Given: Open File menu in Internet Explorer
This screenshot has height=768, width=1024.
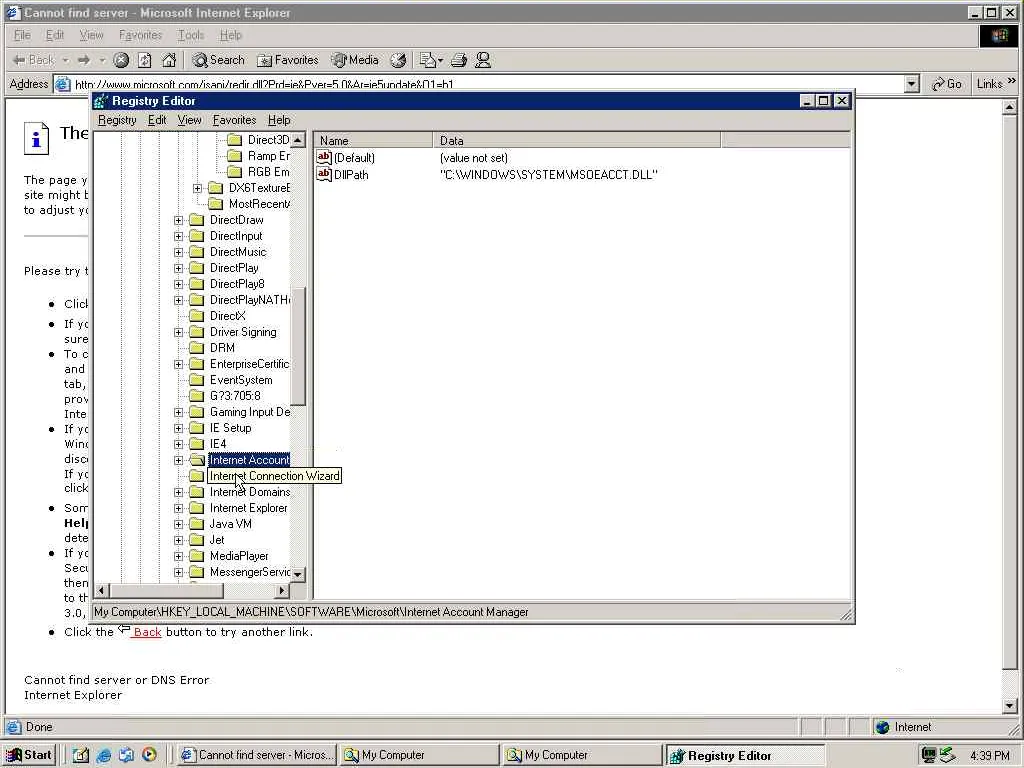Looking at the screenshot, I should [x=22, y=35].
